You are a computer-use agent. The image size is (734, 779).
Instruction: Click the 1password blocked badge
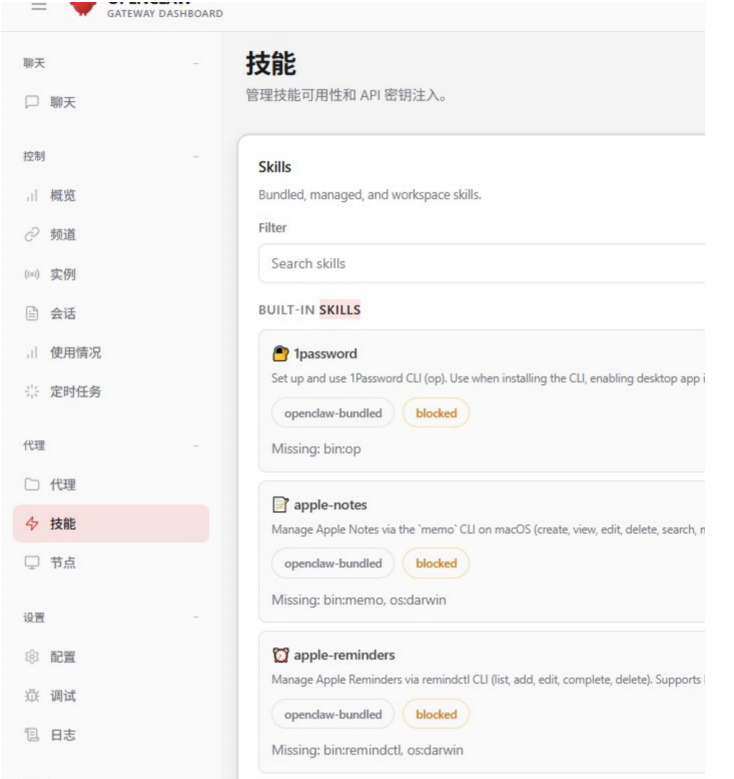click(436, 413)
